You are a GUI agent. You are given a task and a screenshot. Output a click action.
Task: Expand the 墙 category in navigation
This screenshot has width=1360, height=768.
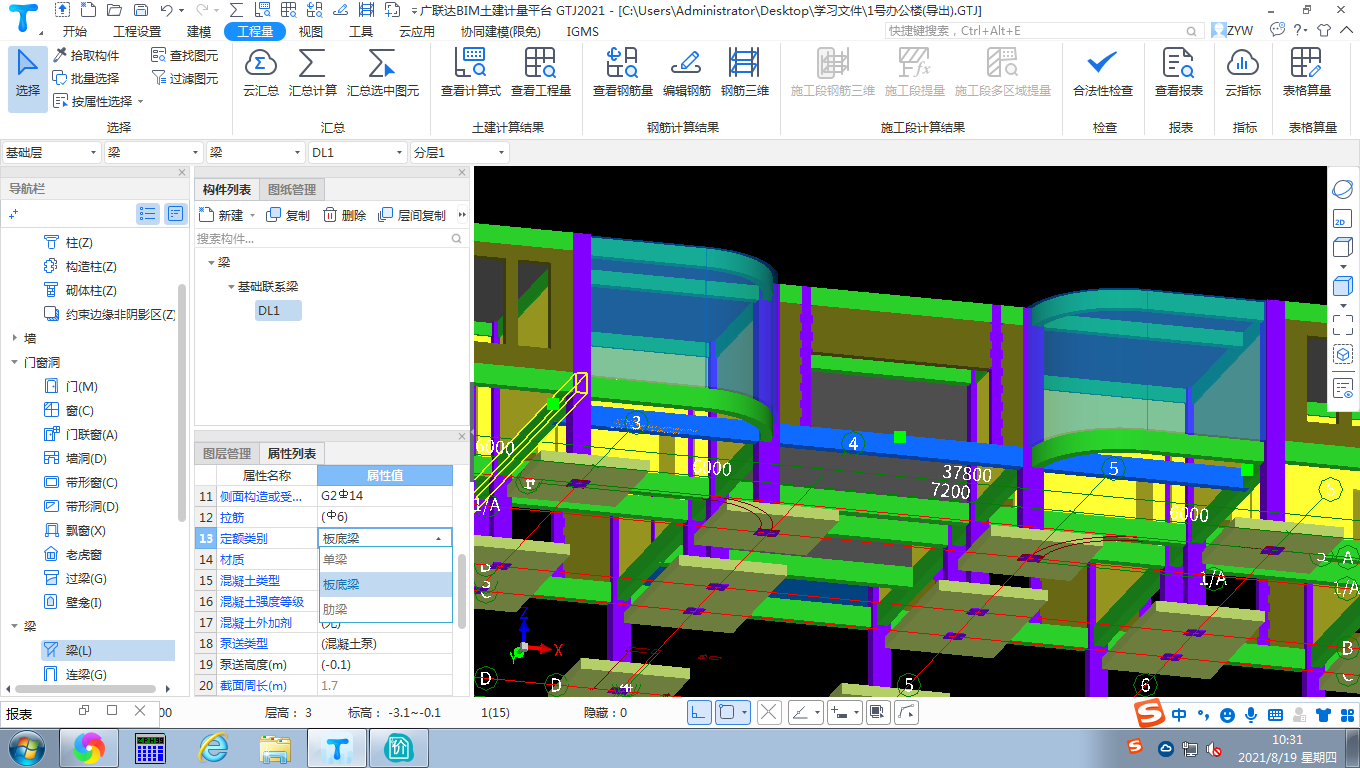tap(14, 339)
